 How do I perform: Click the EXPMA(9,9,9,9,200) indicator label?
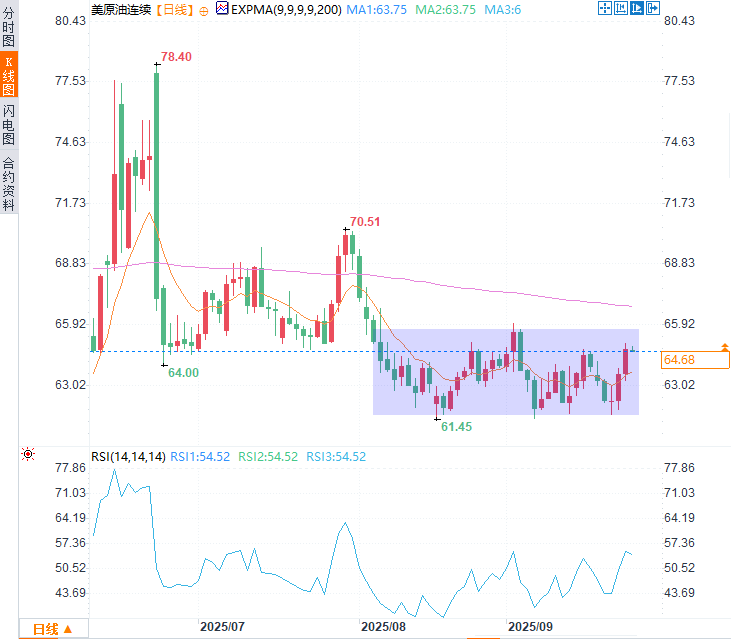click(286, 10)
